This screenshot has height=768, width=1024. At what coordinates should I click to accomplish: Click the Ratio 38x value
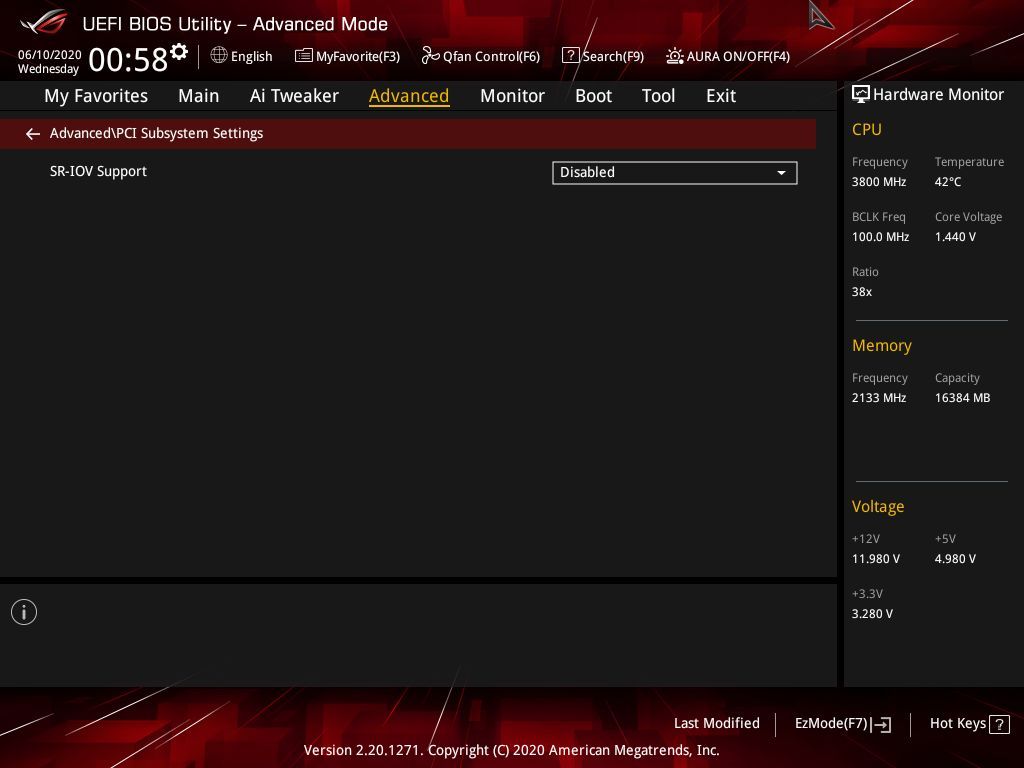[x=861, y=292]
